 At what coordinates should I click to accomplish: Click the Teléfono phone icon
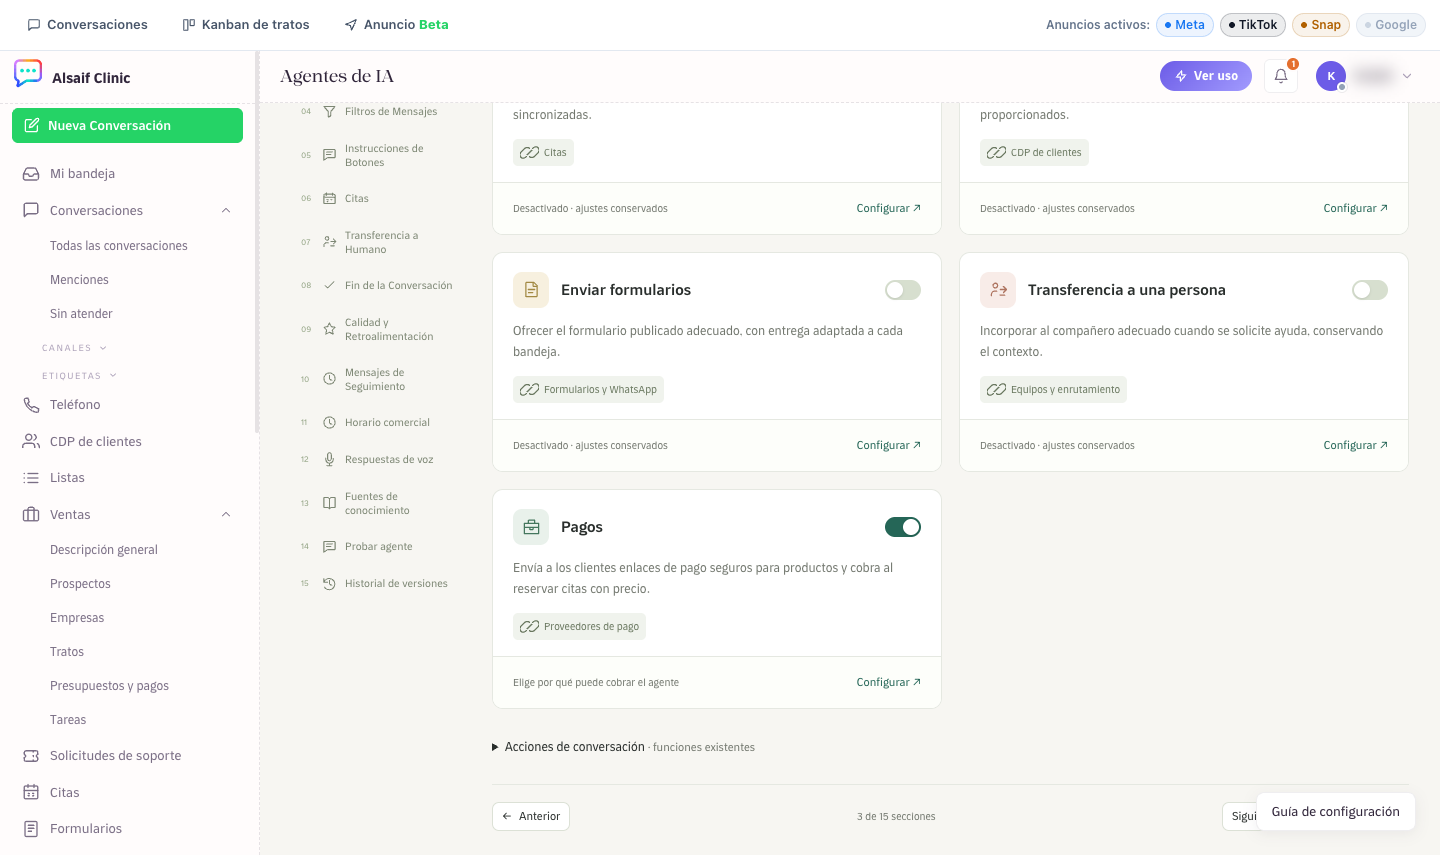(31, 405)
